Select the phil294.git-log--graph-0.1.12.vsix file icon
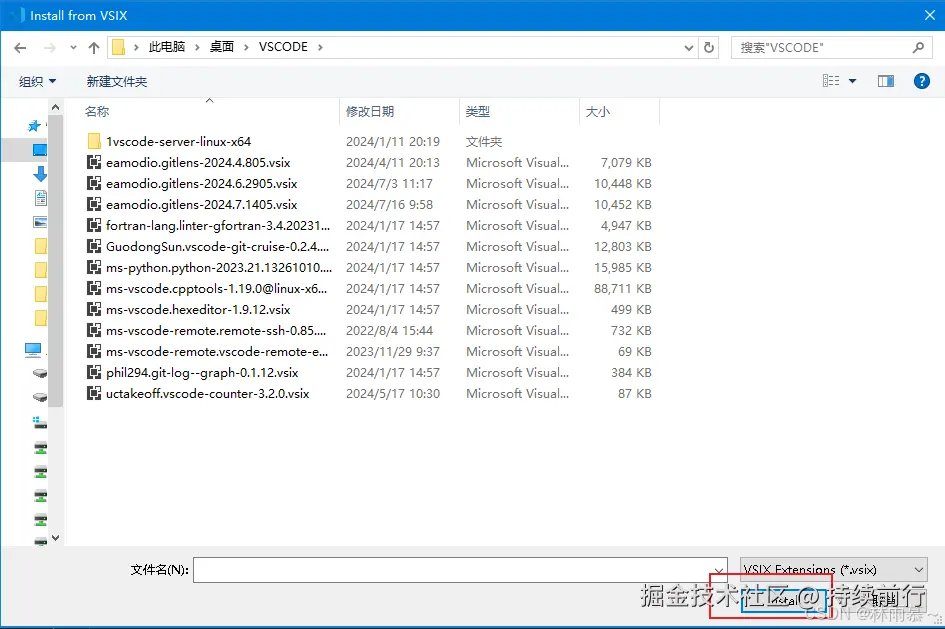 click(94, 372)
